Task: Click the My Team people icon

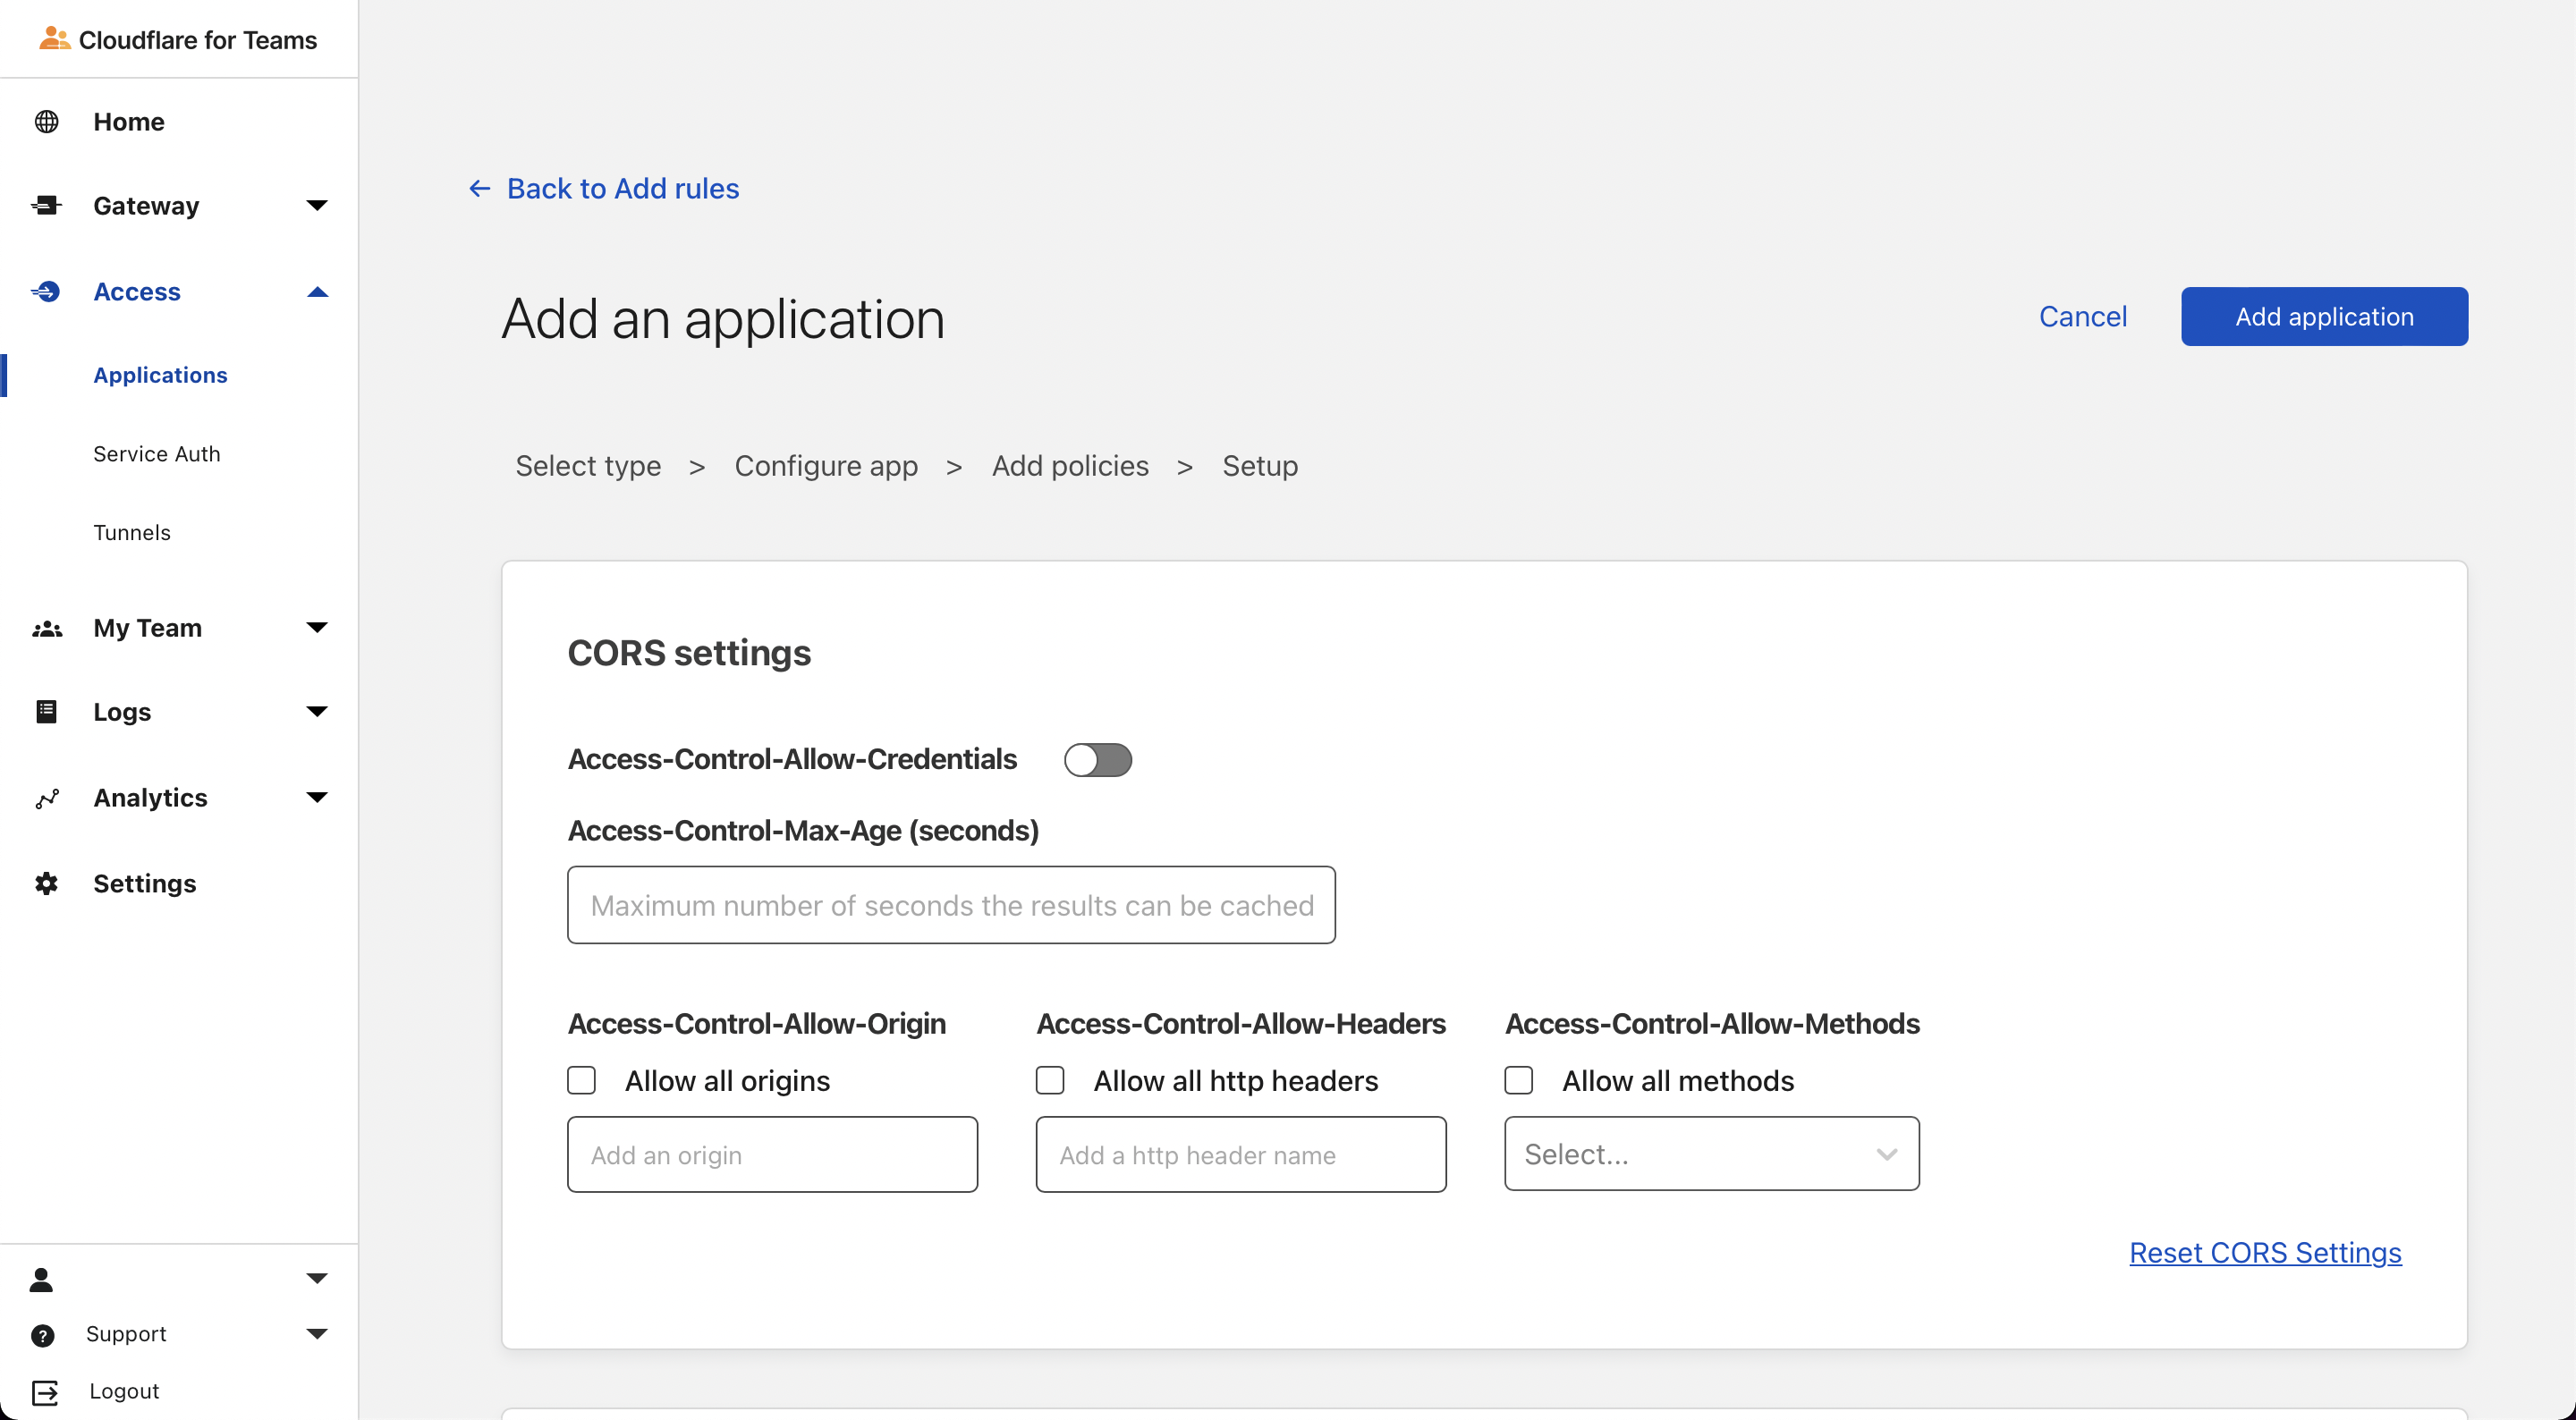Action: (x=47, y=629)
